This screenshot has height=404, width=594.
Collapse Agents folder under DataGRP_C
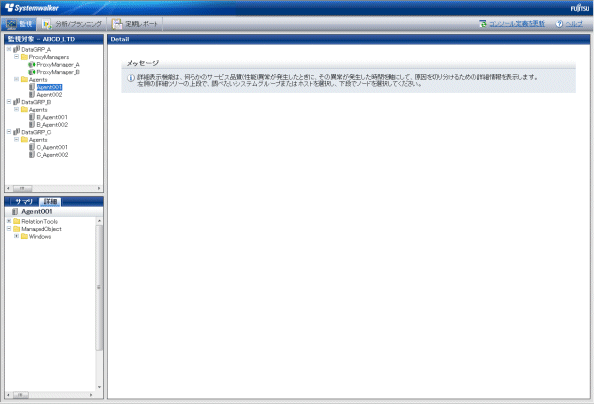click(16, 139)
